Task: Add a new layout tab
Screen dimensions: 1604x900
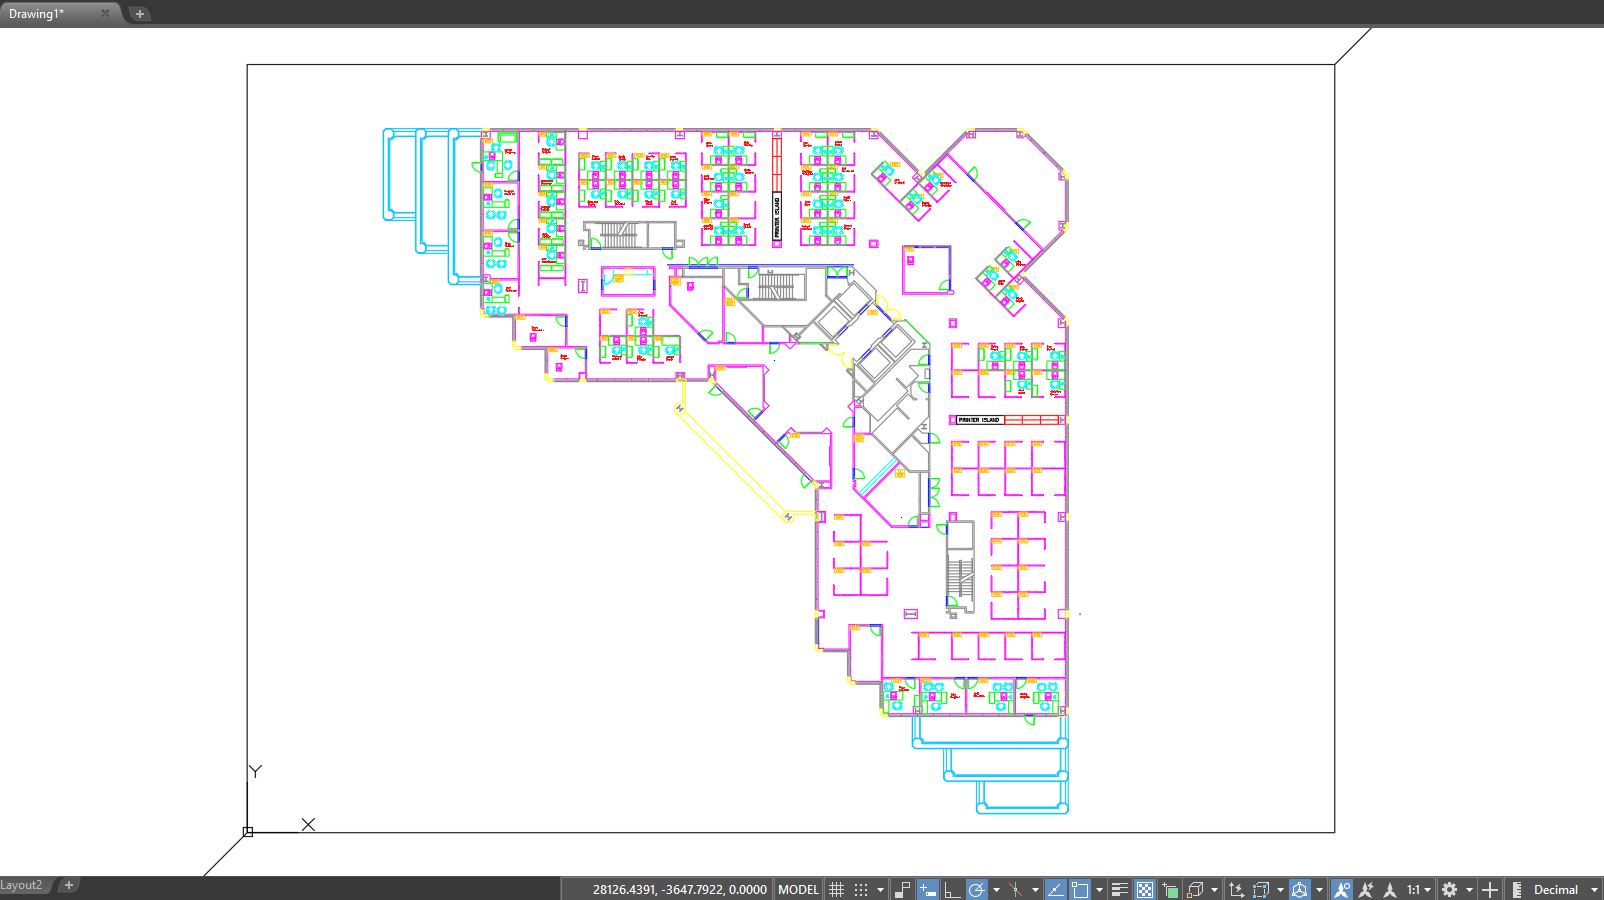Action: 69,885
